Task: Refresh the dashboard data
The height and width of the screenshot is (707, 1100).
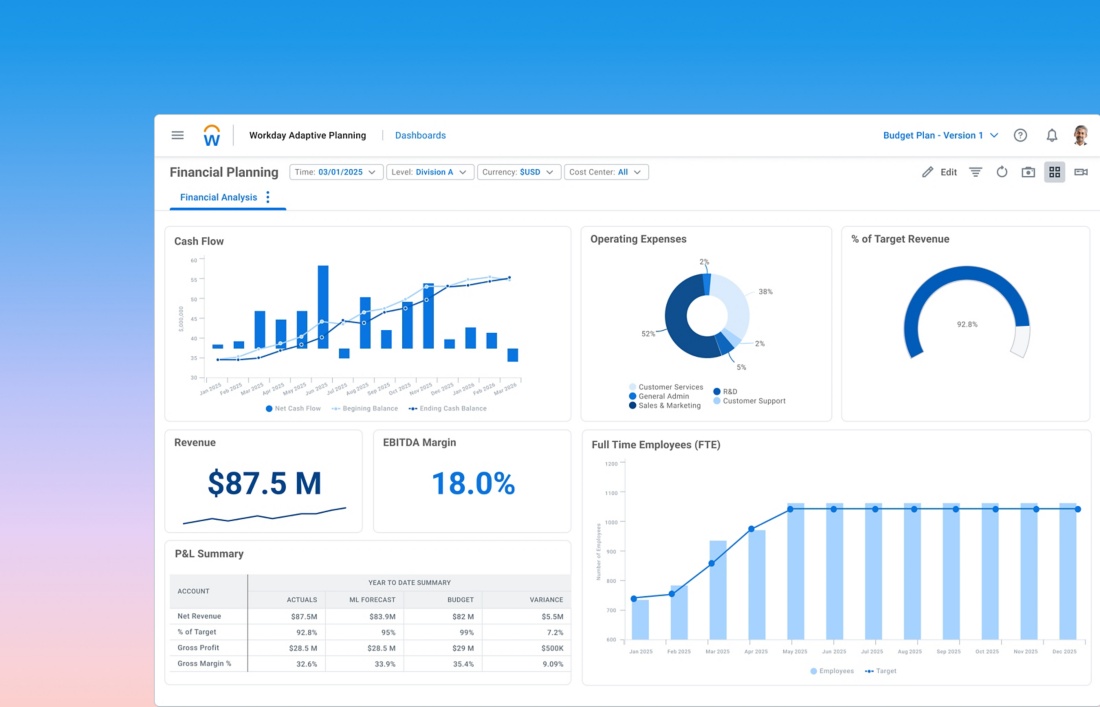Action: coord(1002,171)
